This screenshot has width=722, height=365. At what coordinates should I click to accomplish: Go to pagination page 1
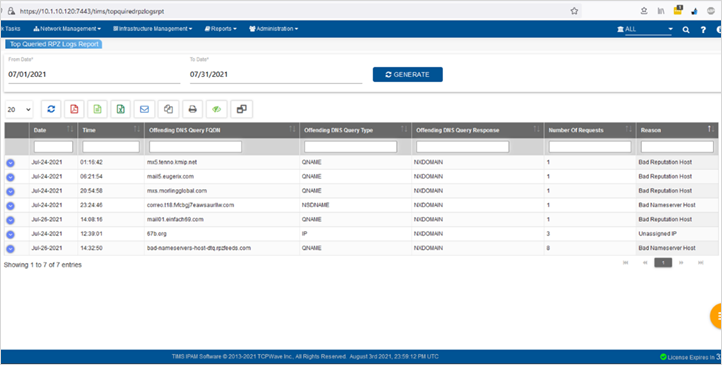click(x=663, y=263)
